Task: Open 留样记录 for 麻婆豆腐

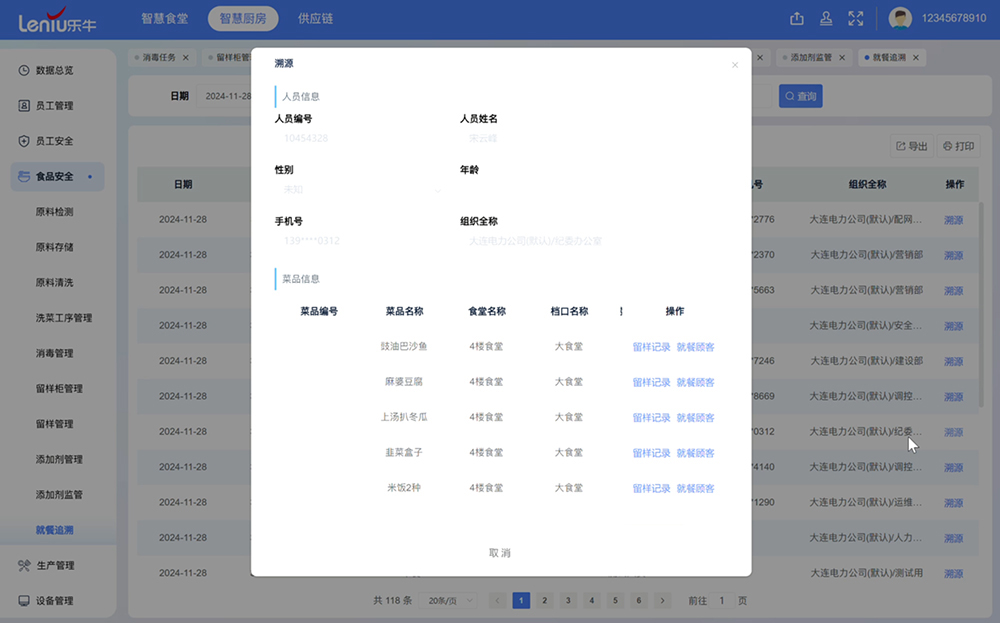Action: point(651,382)
